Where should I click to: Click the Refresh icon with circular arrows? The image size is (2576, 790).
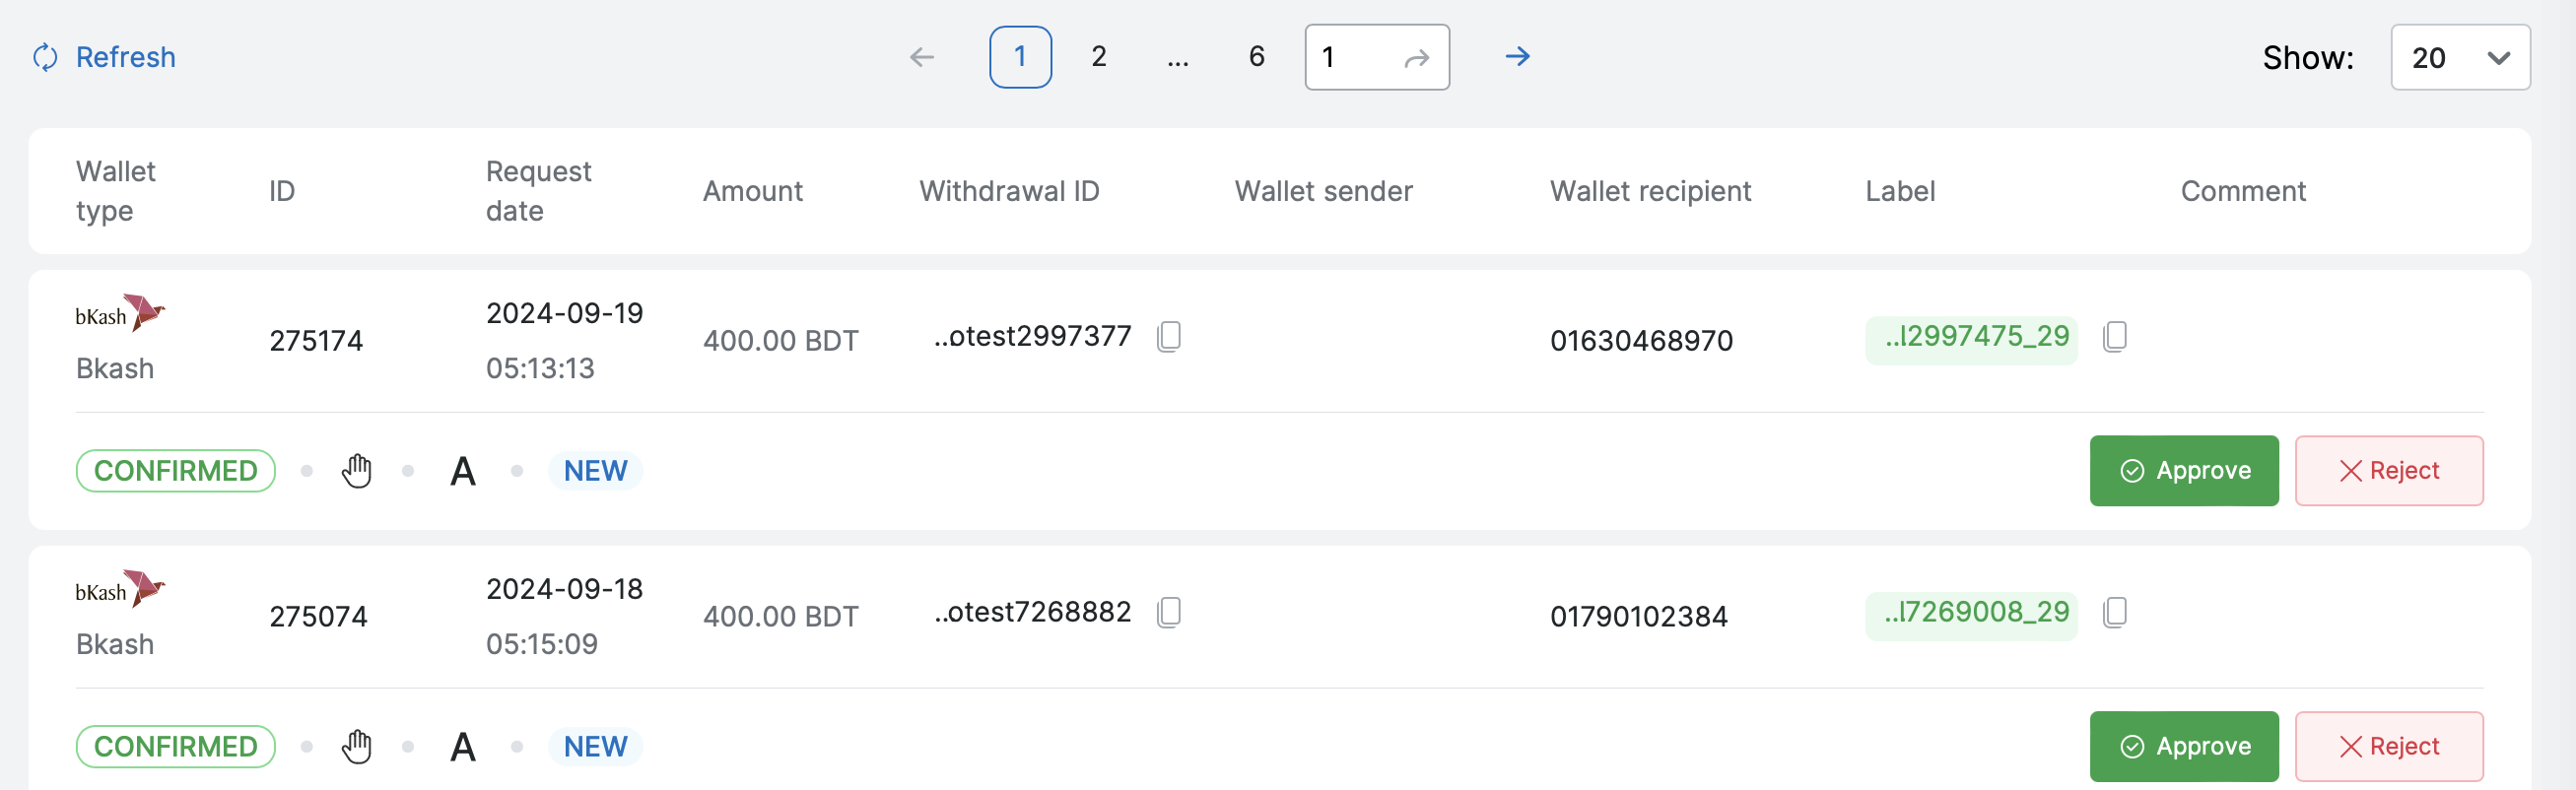tap(45, 57)
